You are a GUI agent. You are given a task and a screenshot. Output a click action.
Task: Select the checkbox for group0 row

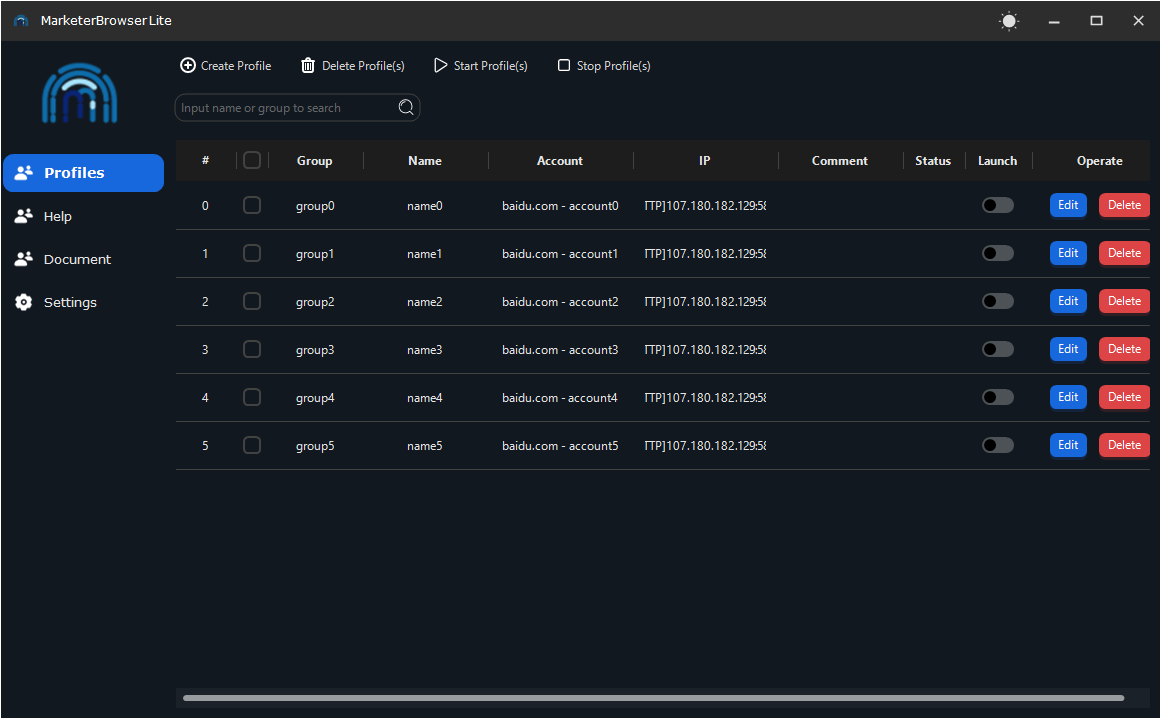coord(252,205)
